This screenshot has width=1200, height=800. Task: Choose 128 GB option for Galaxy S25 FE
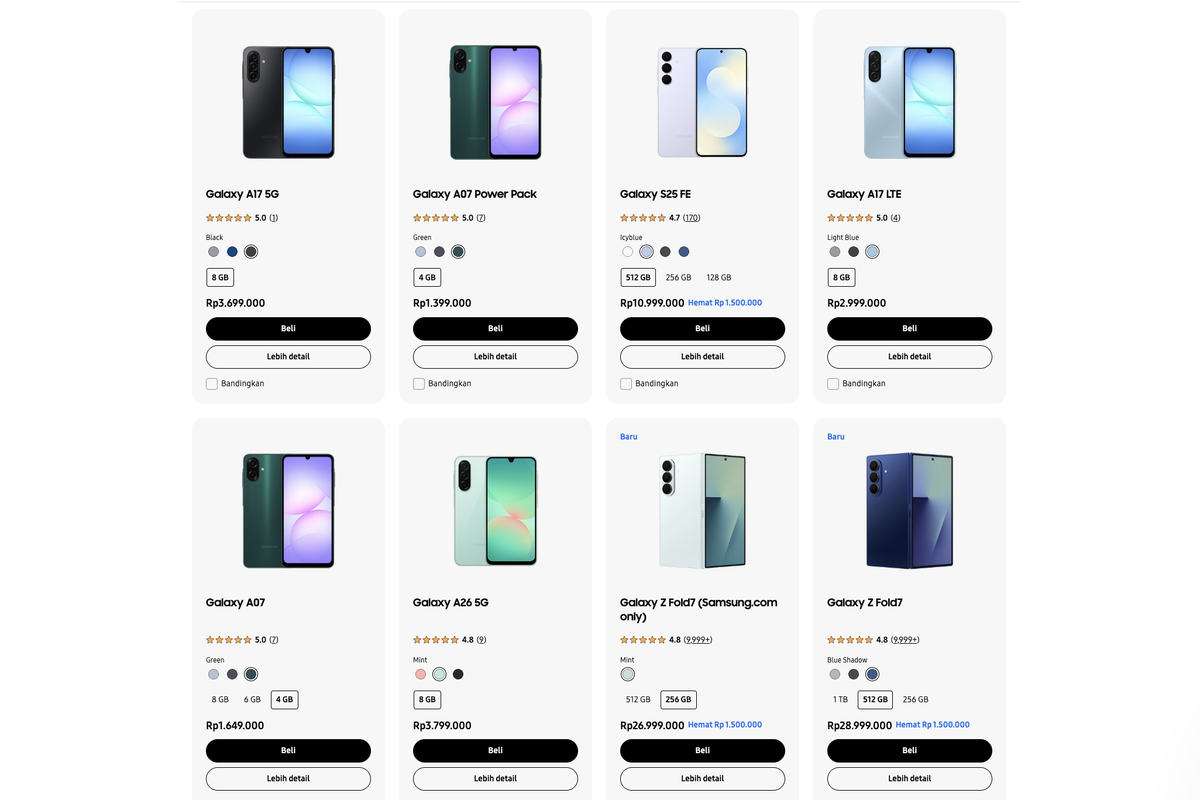pos(718,278)
